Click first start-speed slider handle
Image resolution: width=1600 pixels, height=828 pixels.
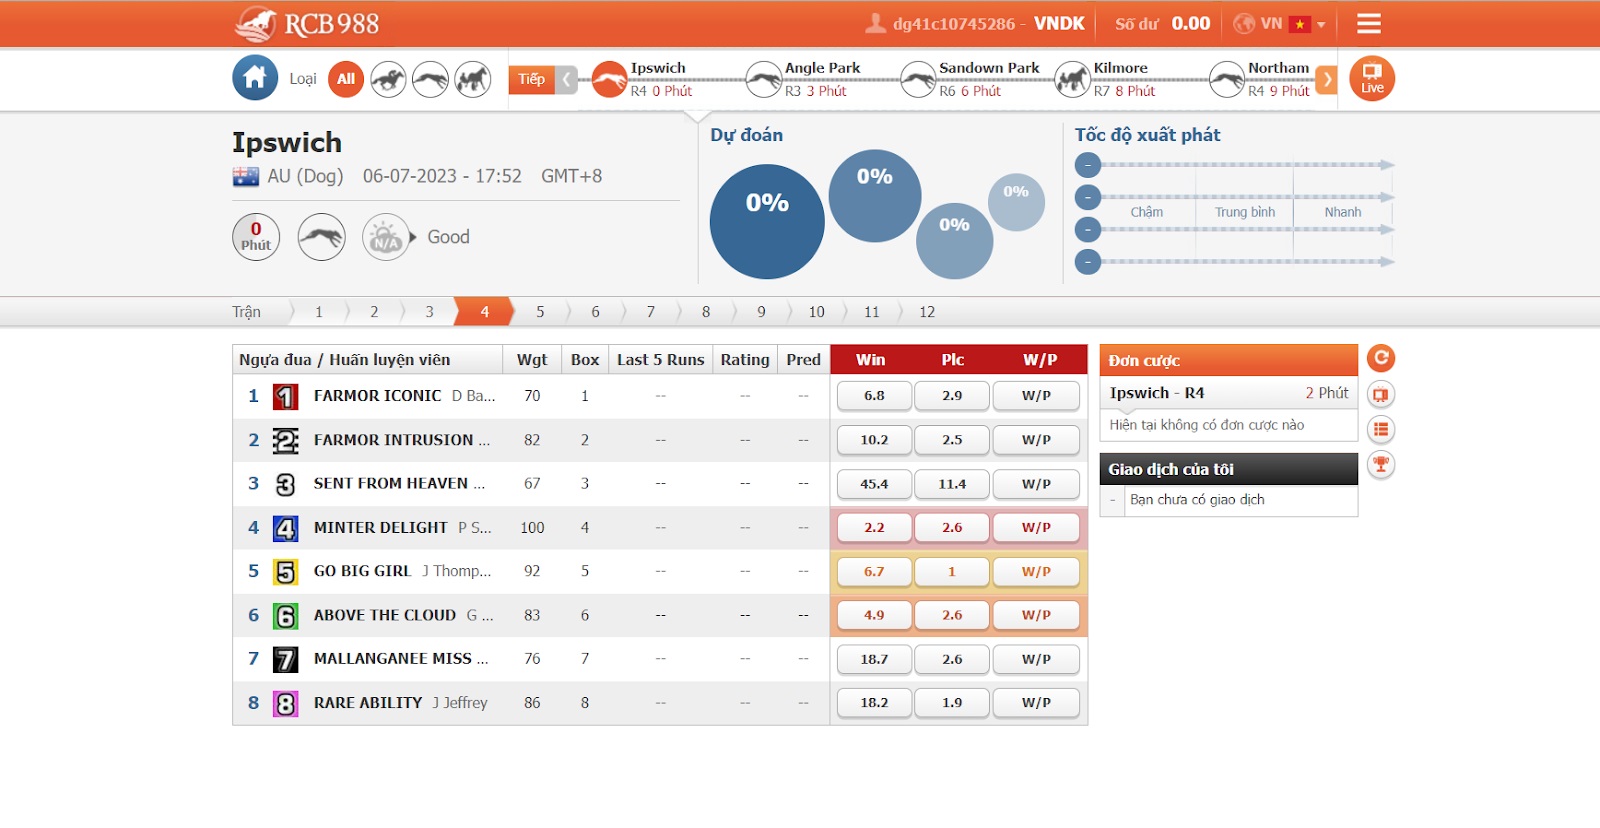tap(1088, 165)
